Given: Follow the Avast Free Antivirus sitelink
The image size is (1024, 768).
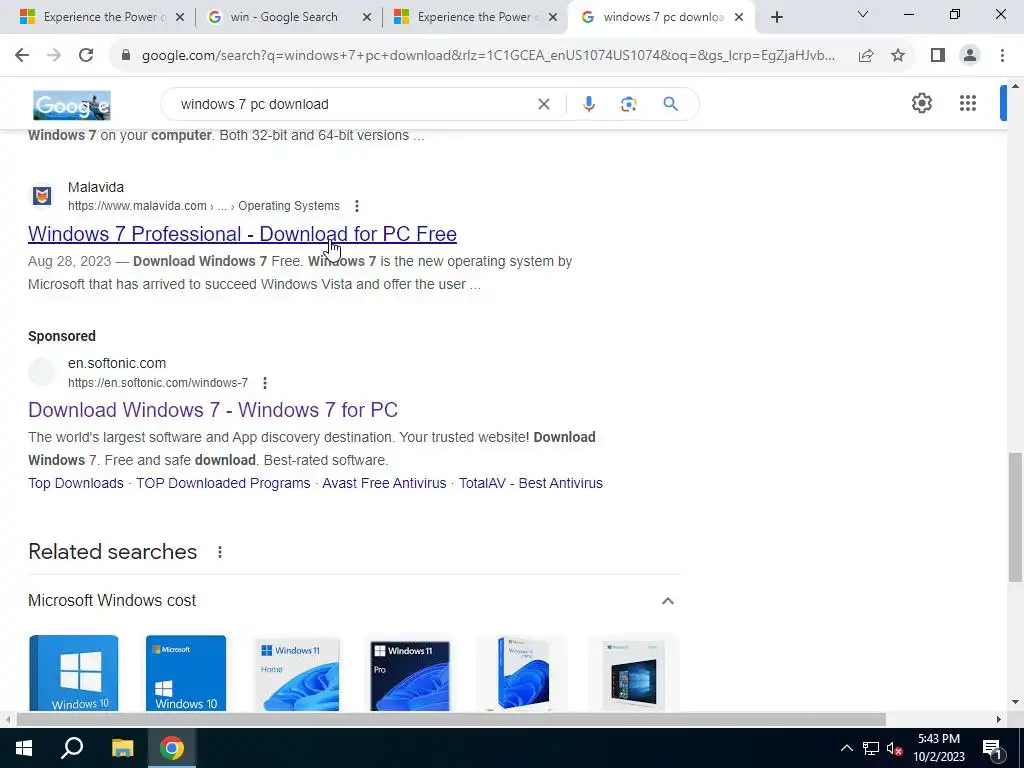Looking at the screenshot, I should point(384,483).
